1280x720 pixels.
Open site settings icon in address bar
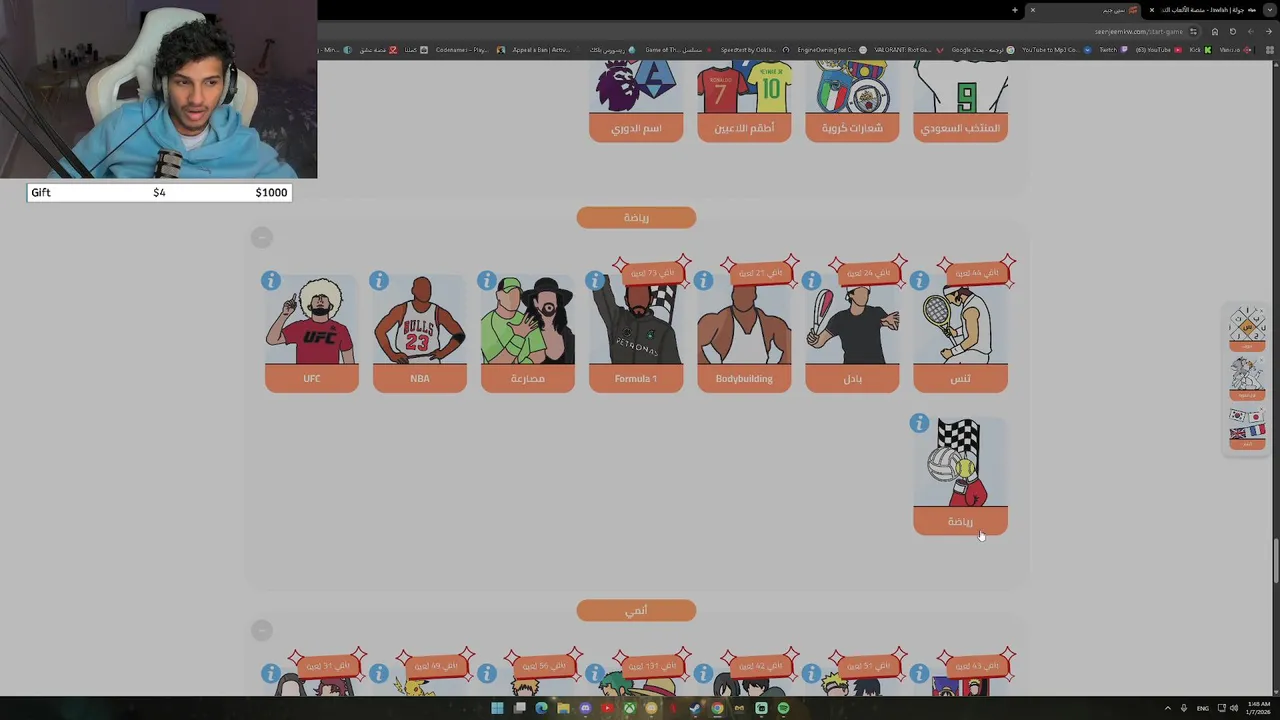1193,31
